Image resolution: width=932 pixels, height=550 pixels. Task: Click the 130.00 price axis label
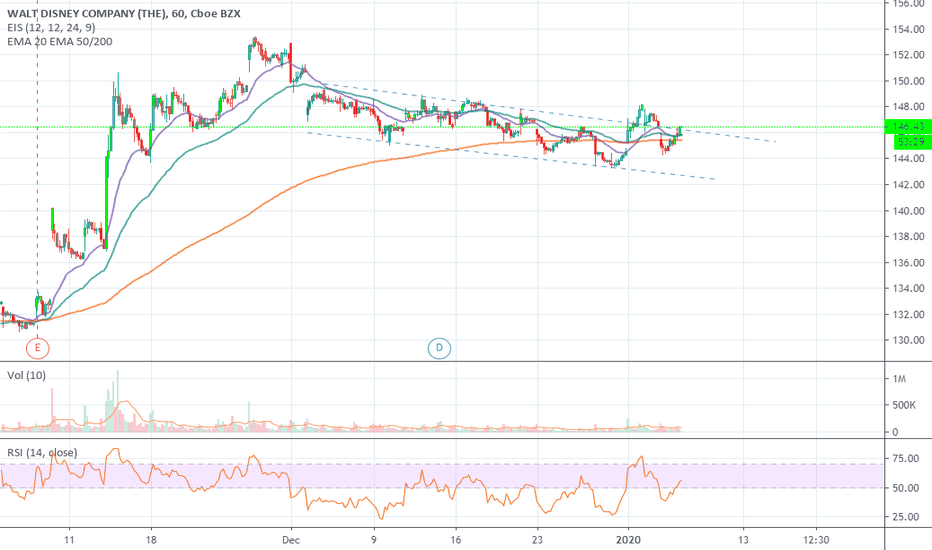(908, 340)
